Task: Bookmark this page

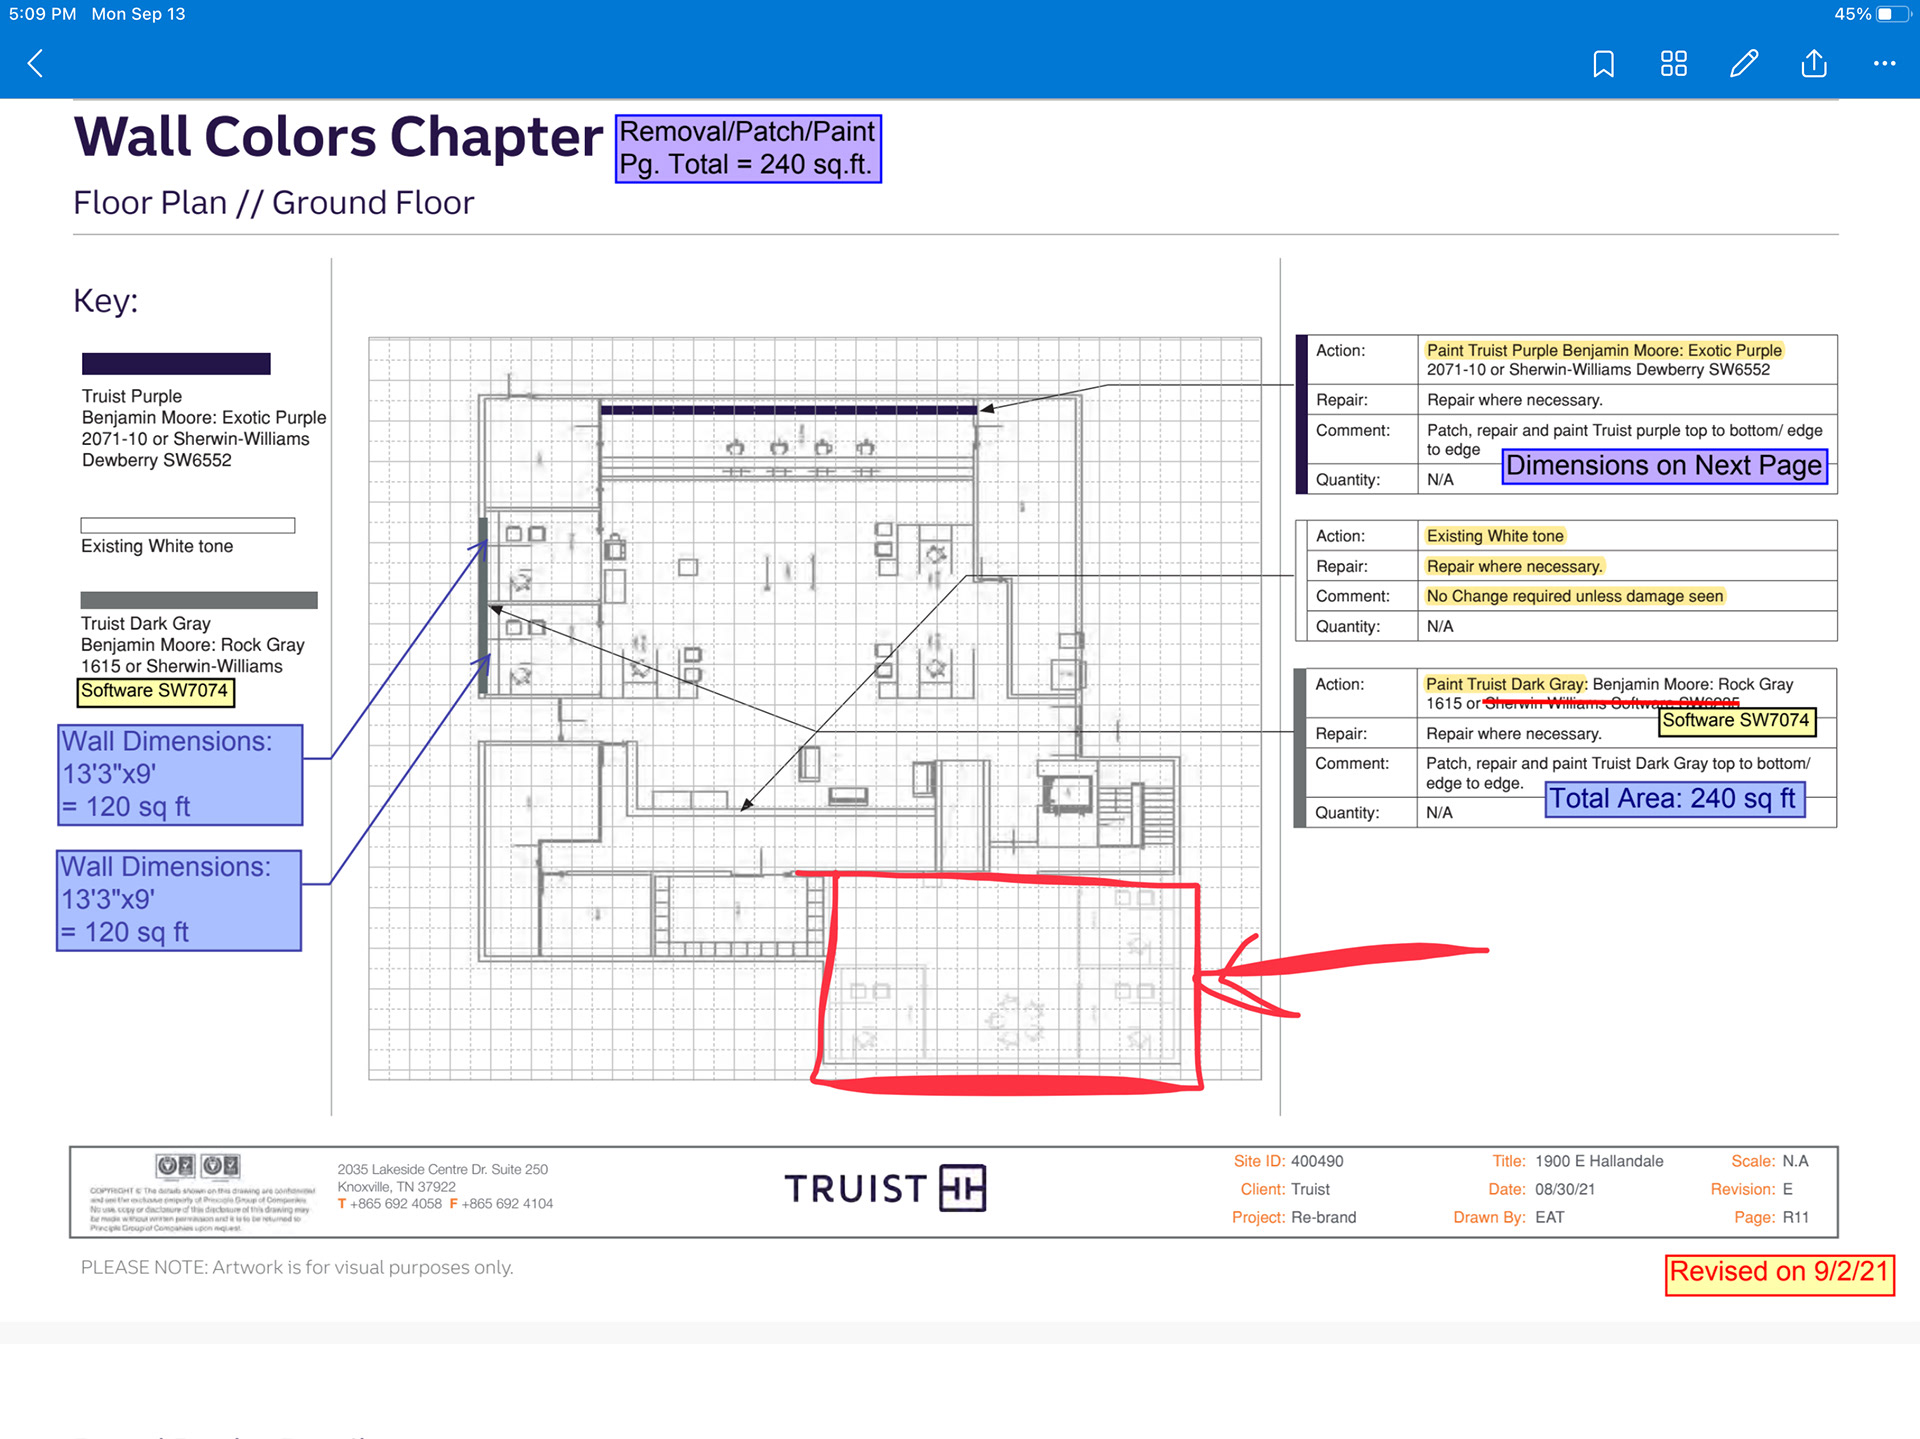Action: point(1603,64)
